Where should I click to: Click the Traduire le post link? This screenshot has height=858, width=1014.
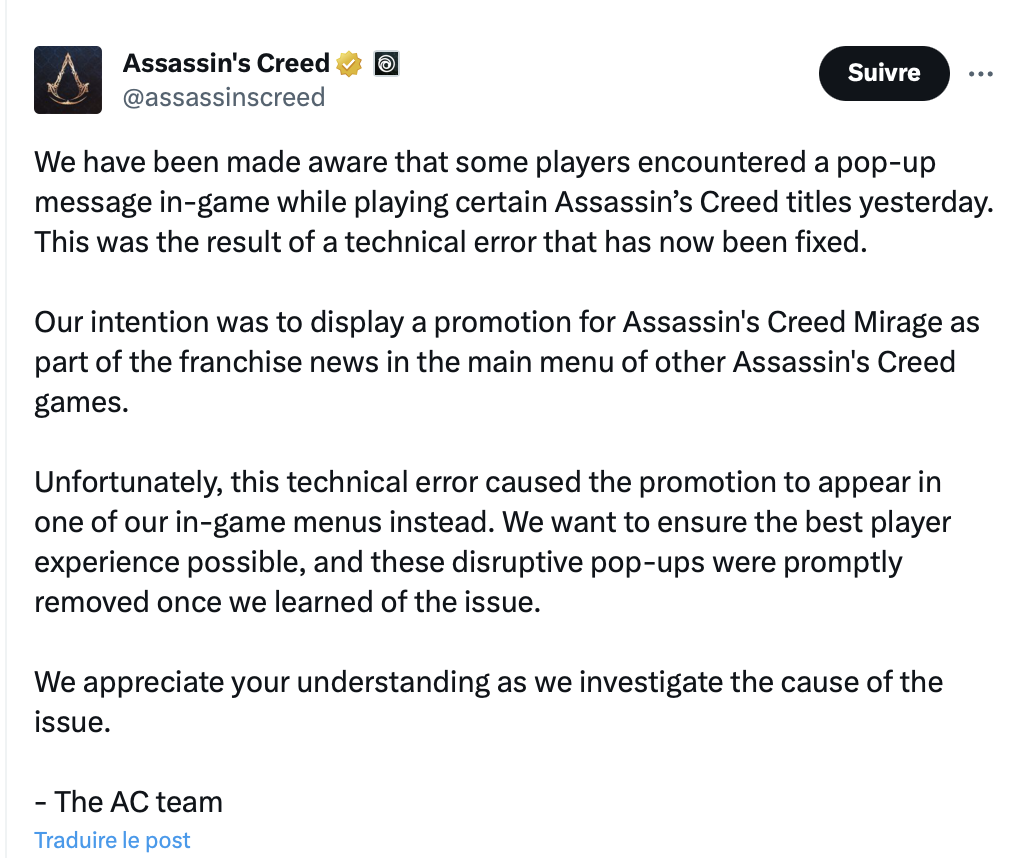tap(112, 840)
